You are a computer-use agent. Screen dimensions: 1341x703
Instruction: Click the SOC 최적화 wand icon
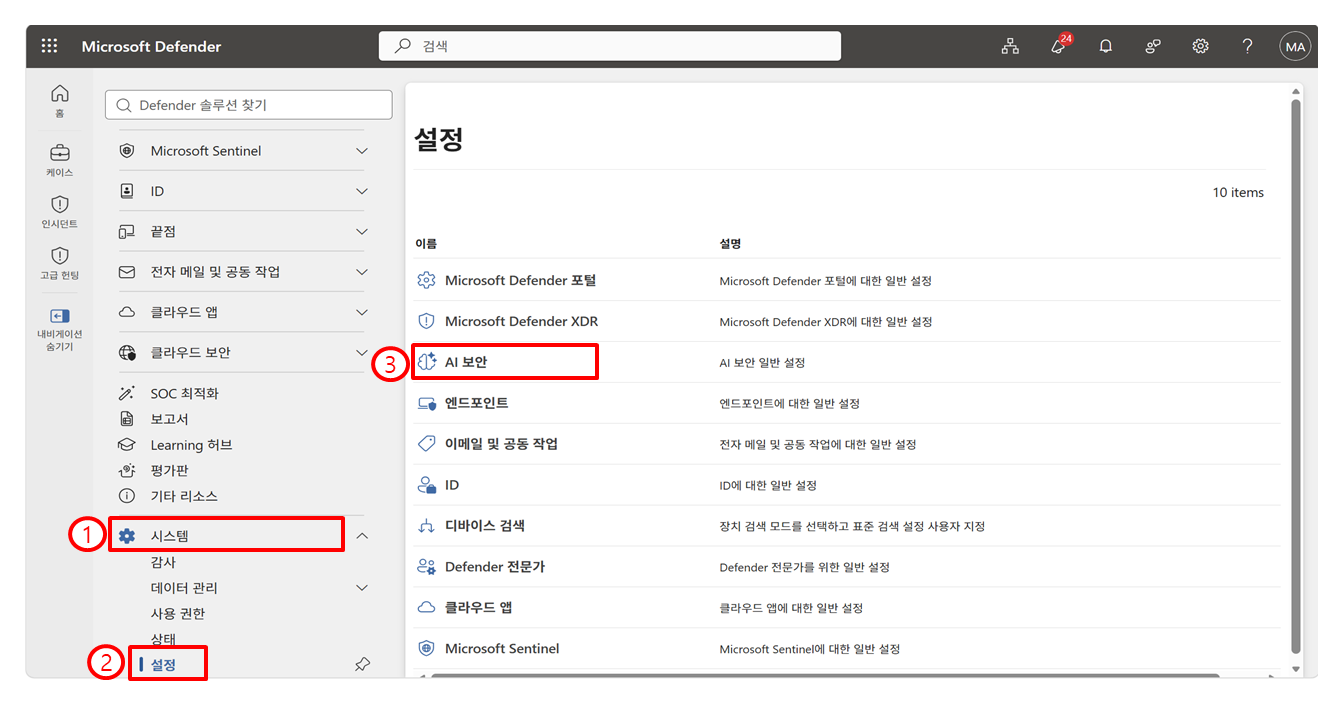pos(127,393)
